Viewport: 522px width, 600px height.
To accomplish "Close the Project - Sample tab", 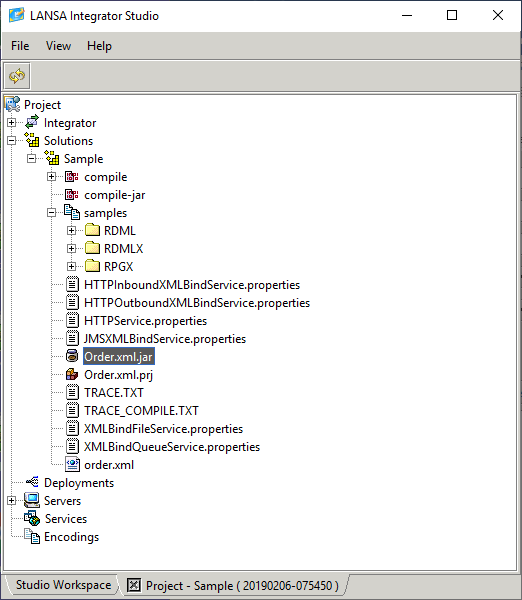I will [134, 585].
